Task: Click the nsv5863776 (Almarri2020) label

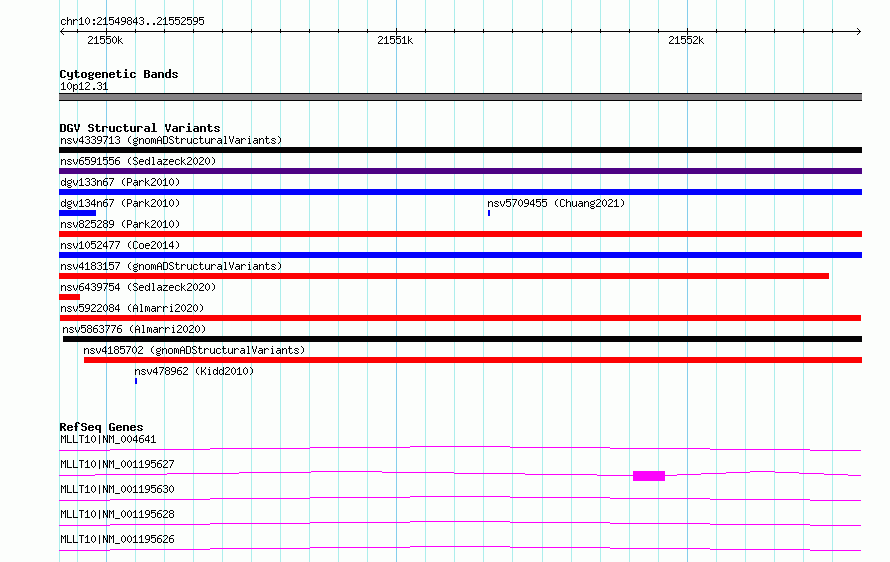Action: 134,329
